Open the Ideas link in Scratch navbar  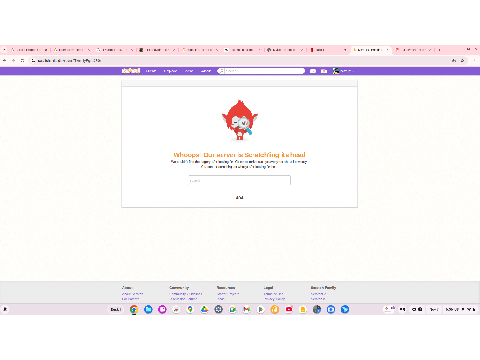[189, 71]
